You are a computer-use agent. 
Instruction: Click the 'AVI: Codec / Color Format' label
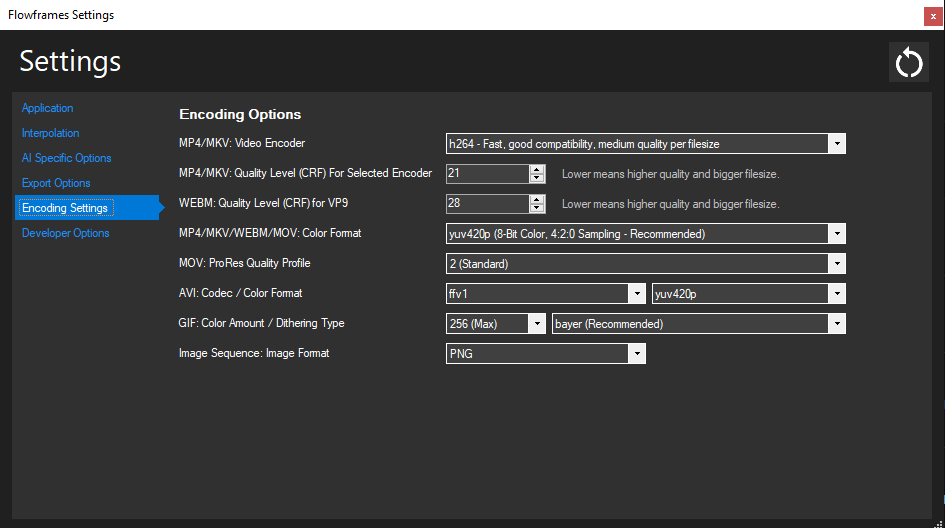tap(240, 293)
